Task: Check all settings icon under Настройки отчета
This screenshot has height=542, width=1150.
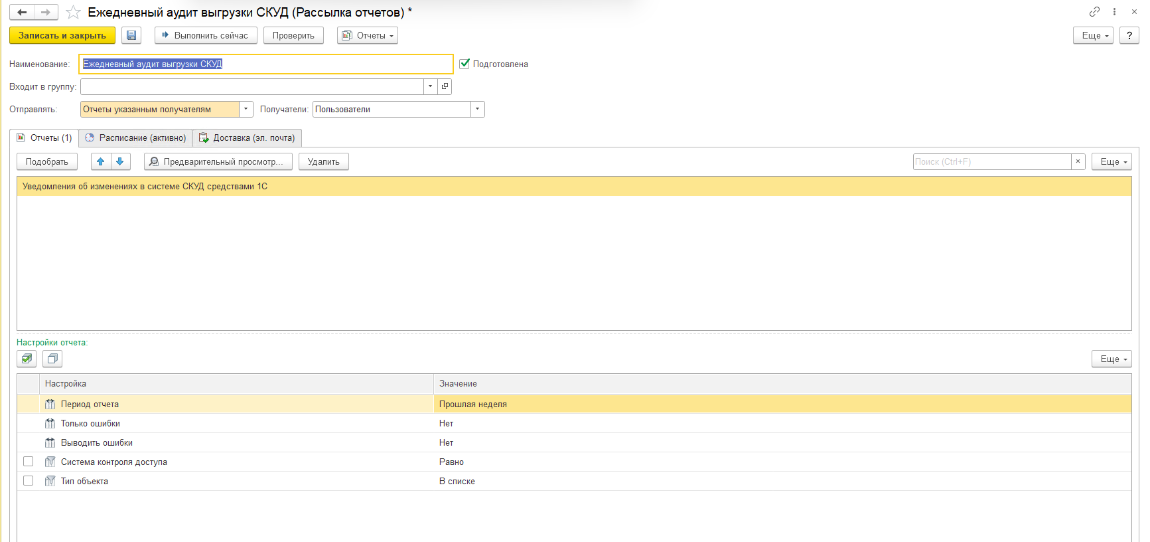Action: point(27,358)
